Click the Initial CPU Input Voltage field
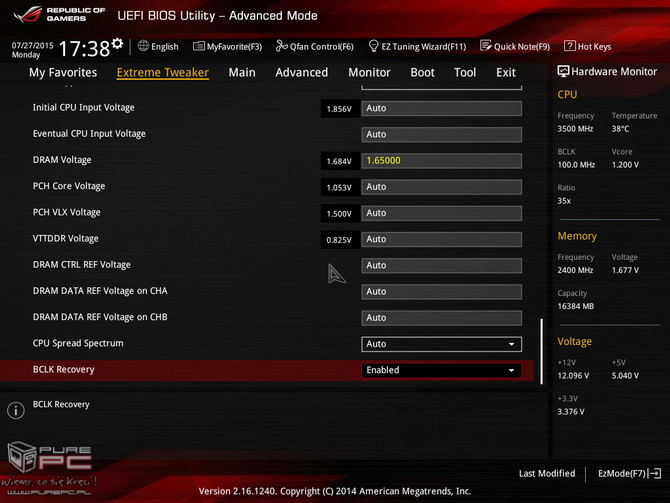This screenshot has height=503, width=670. (441, 108)
